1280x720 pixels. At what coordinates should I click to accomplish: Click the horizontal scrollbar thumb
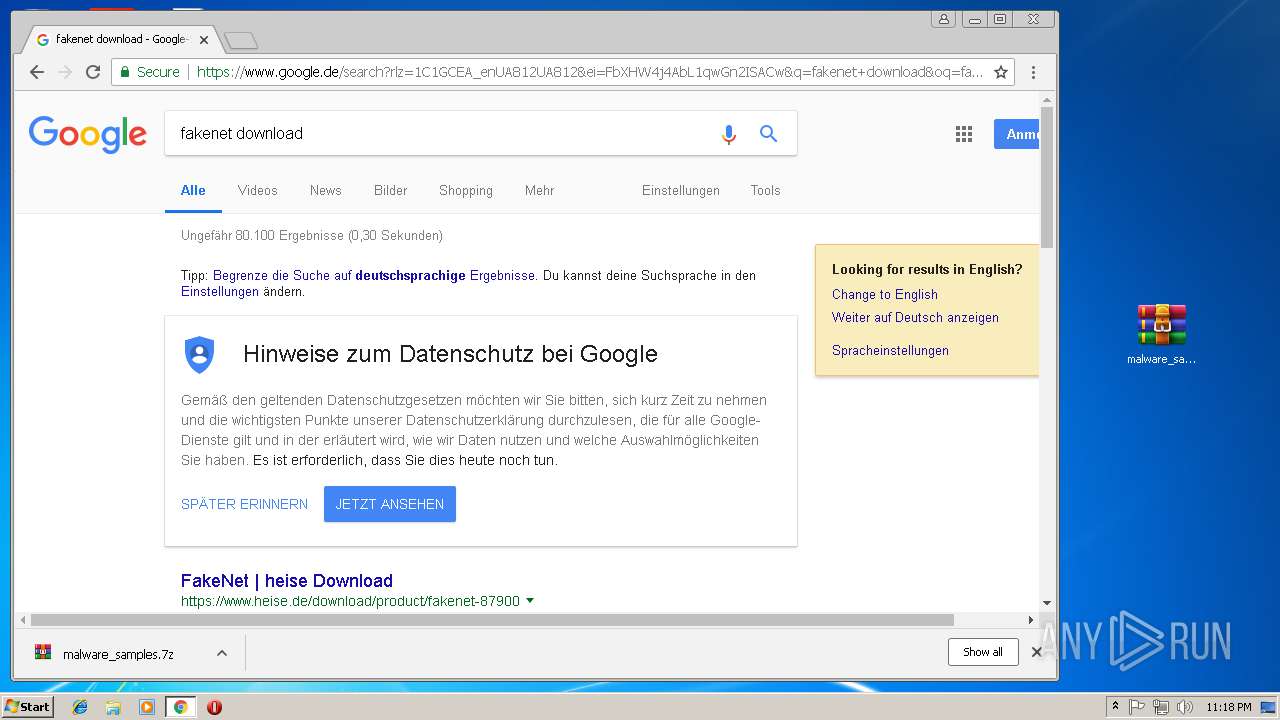(492, 620)
